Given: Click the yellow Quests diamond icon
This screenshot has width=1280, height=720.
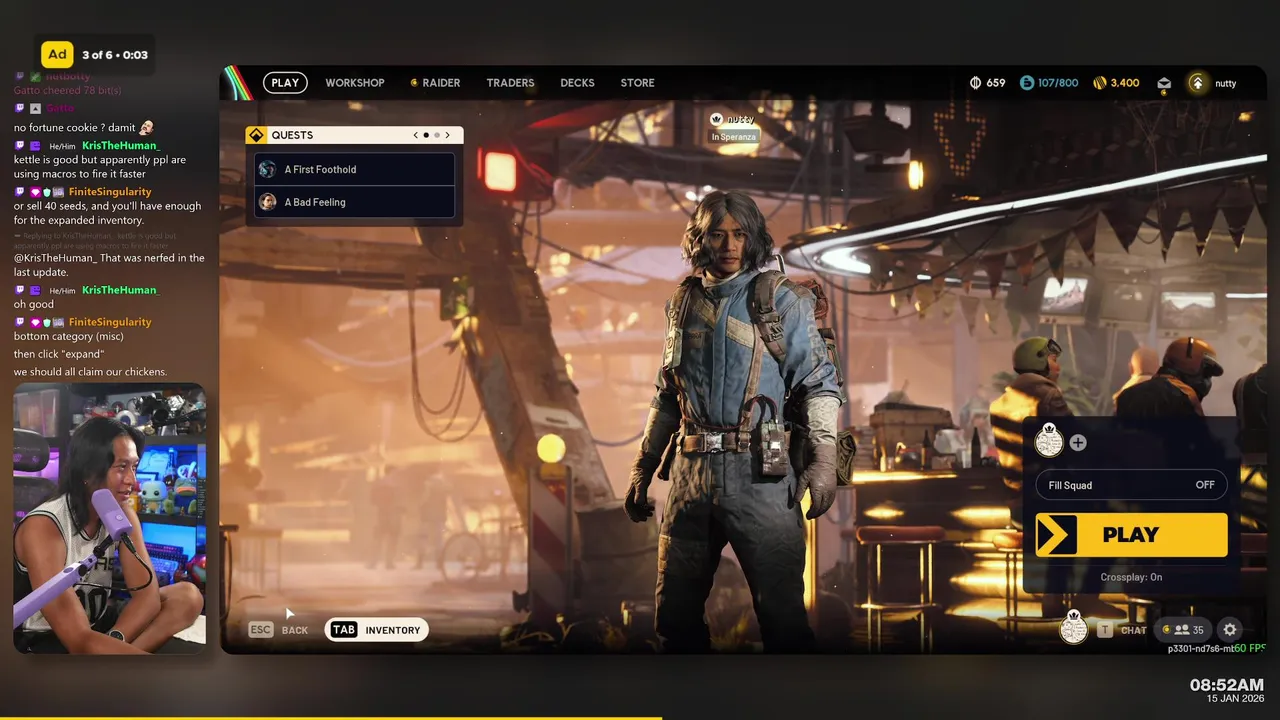Looking at the screenshot, I should [x=256, y=135].
